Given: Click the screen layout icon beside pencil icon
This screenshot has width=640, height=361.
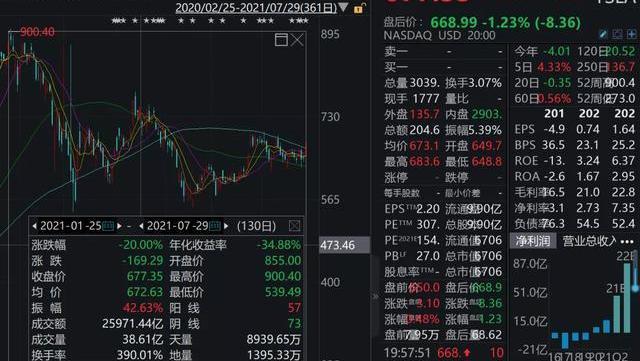Looking at the screenshot, I should pos(617,34).
